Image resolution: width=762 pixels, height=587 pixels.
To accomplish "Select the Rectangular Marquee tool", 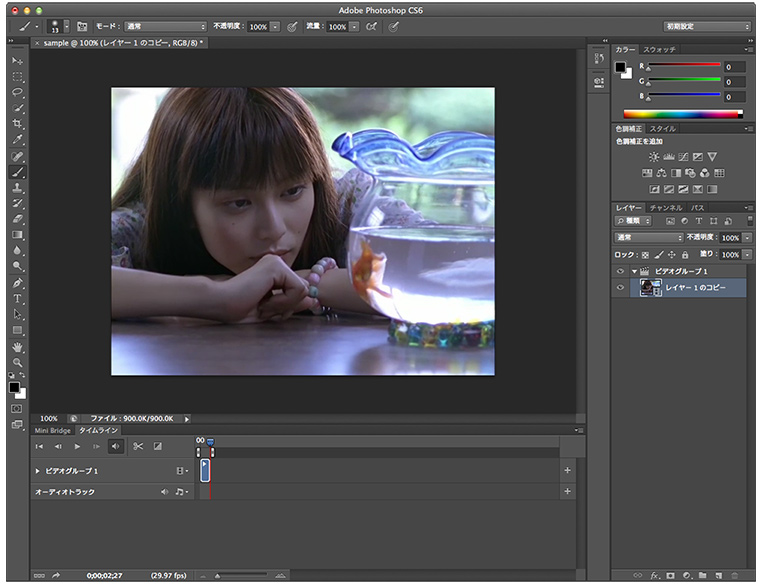I will 17,77.
